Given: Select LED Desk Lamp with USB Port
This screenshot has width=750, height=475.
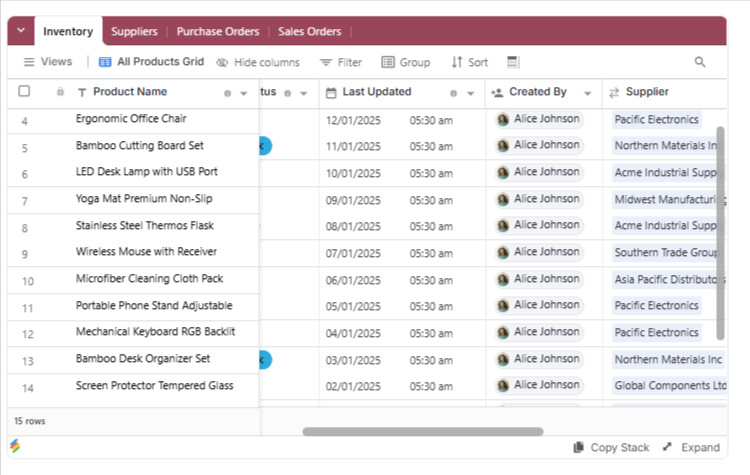Looking at the screenshot, I should pyautogui.click(x=146, y=171).
